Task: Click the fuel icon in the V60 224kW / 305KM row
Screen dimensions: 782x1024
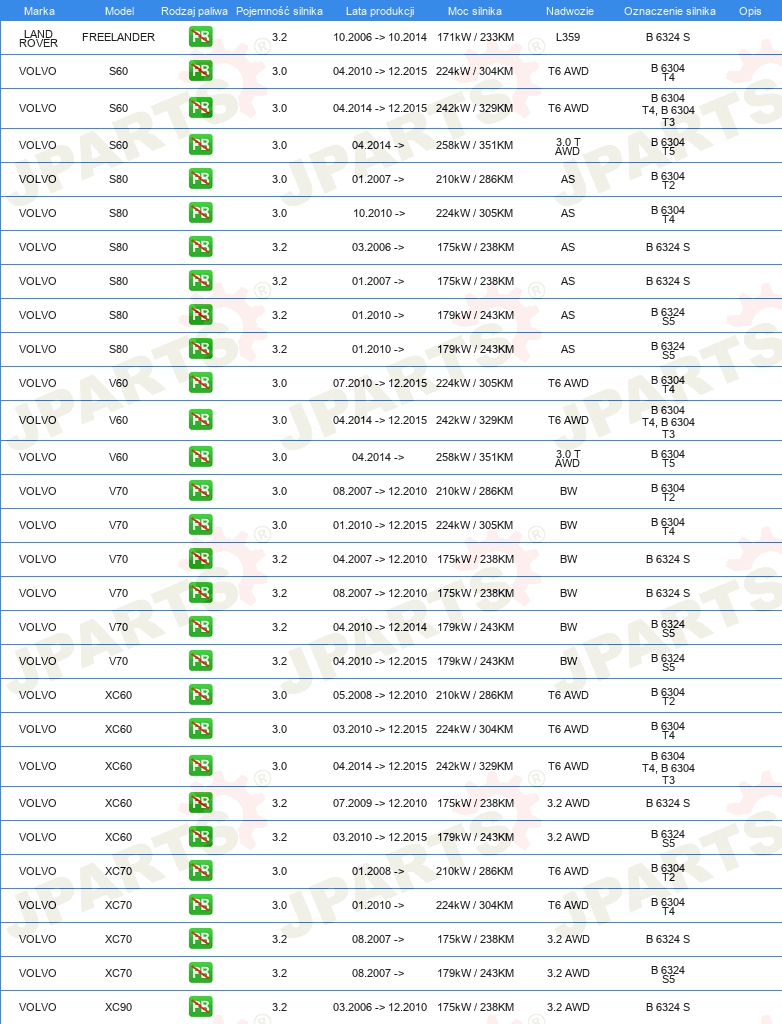Action: [201, 383]
